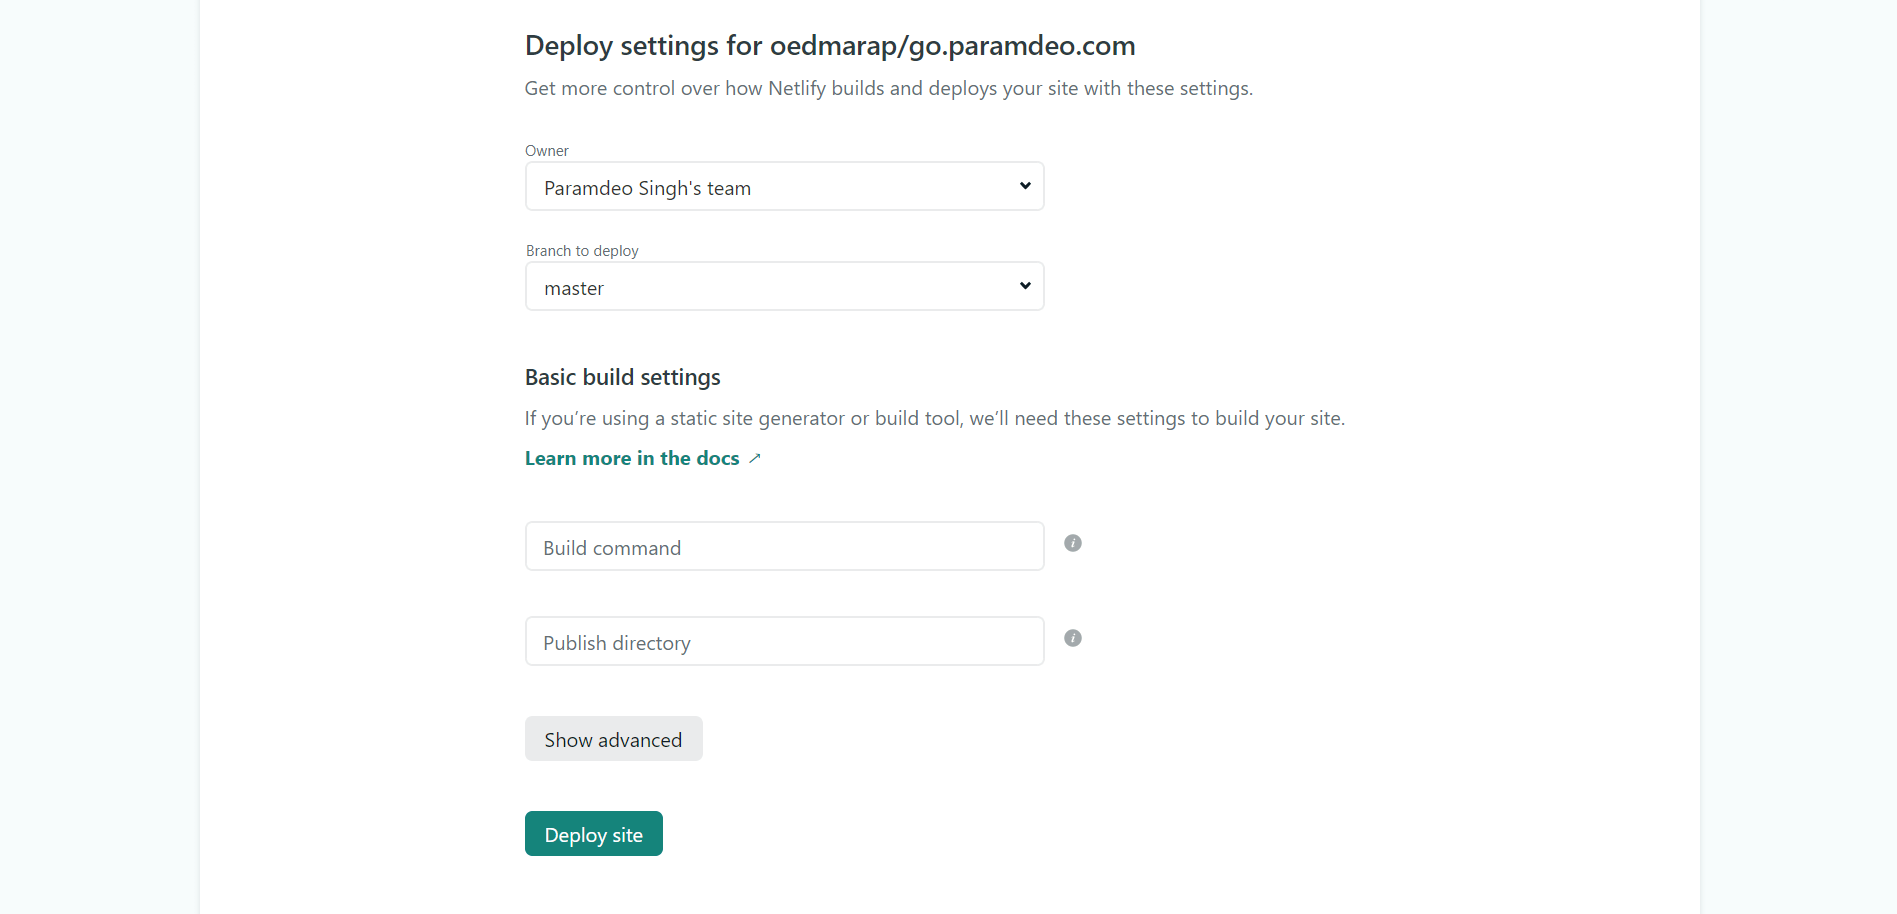Open the Branch to deploy selector
1897x914 pixels.
coord(784,286)
